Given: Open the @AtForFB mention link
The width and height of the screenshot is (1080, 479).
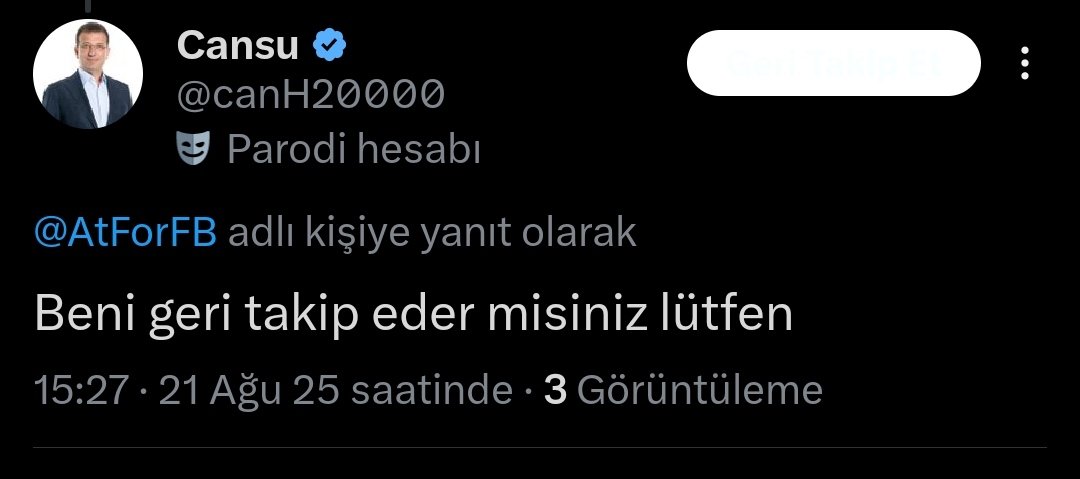Looking at the screenshot, I should click(125, 234).
